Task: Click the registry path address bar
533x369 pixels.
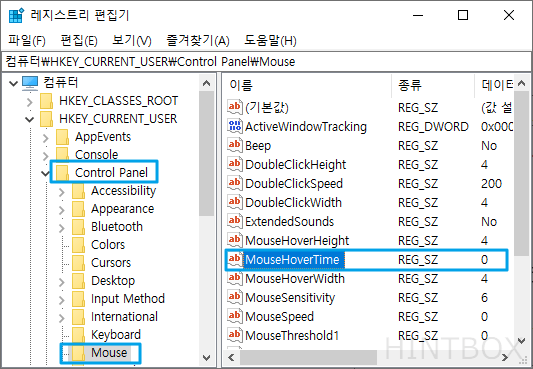Action: (x=266, y=62)
